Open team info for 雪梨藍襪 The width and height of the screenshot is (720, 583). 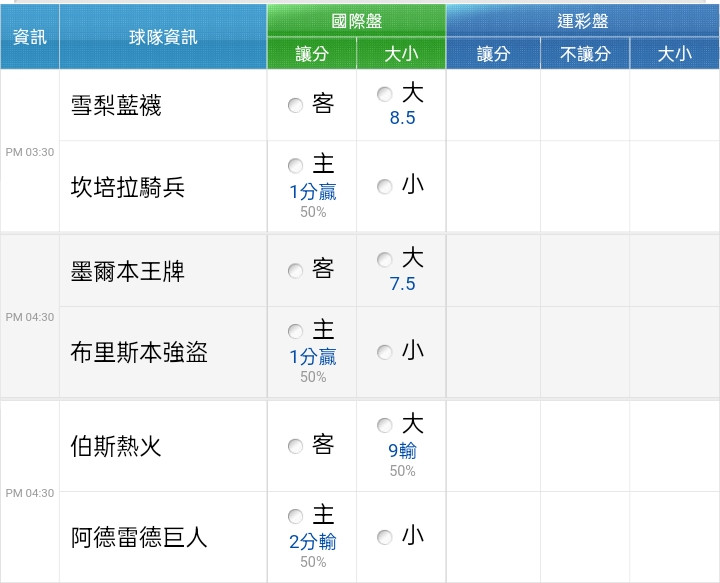tap(116, 105)
